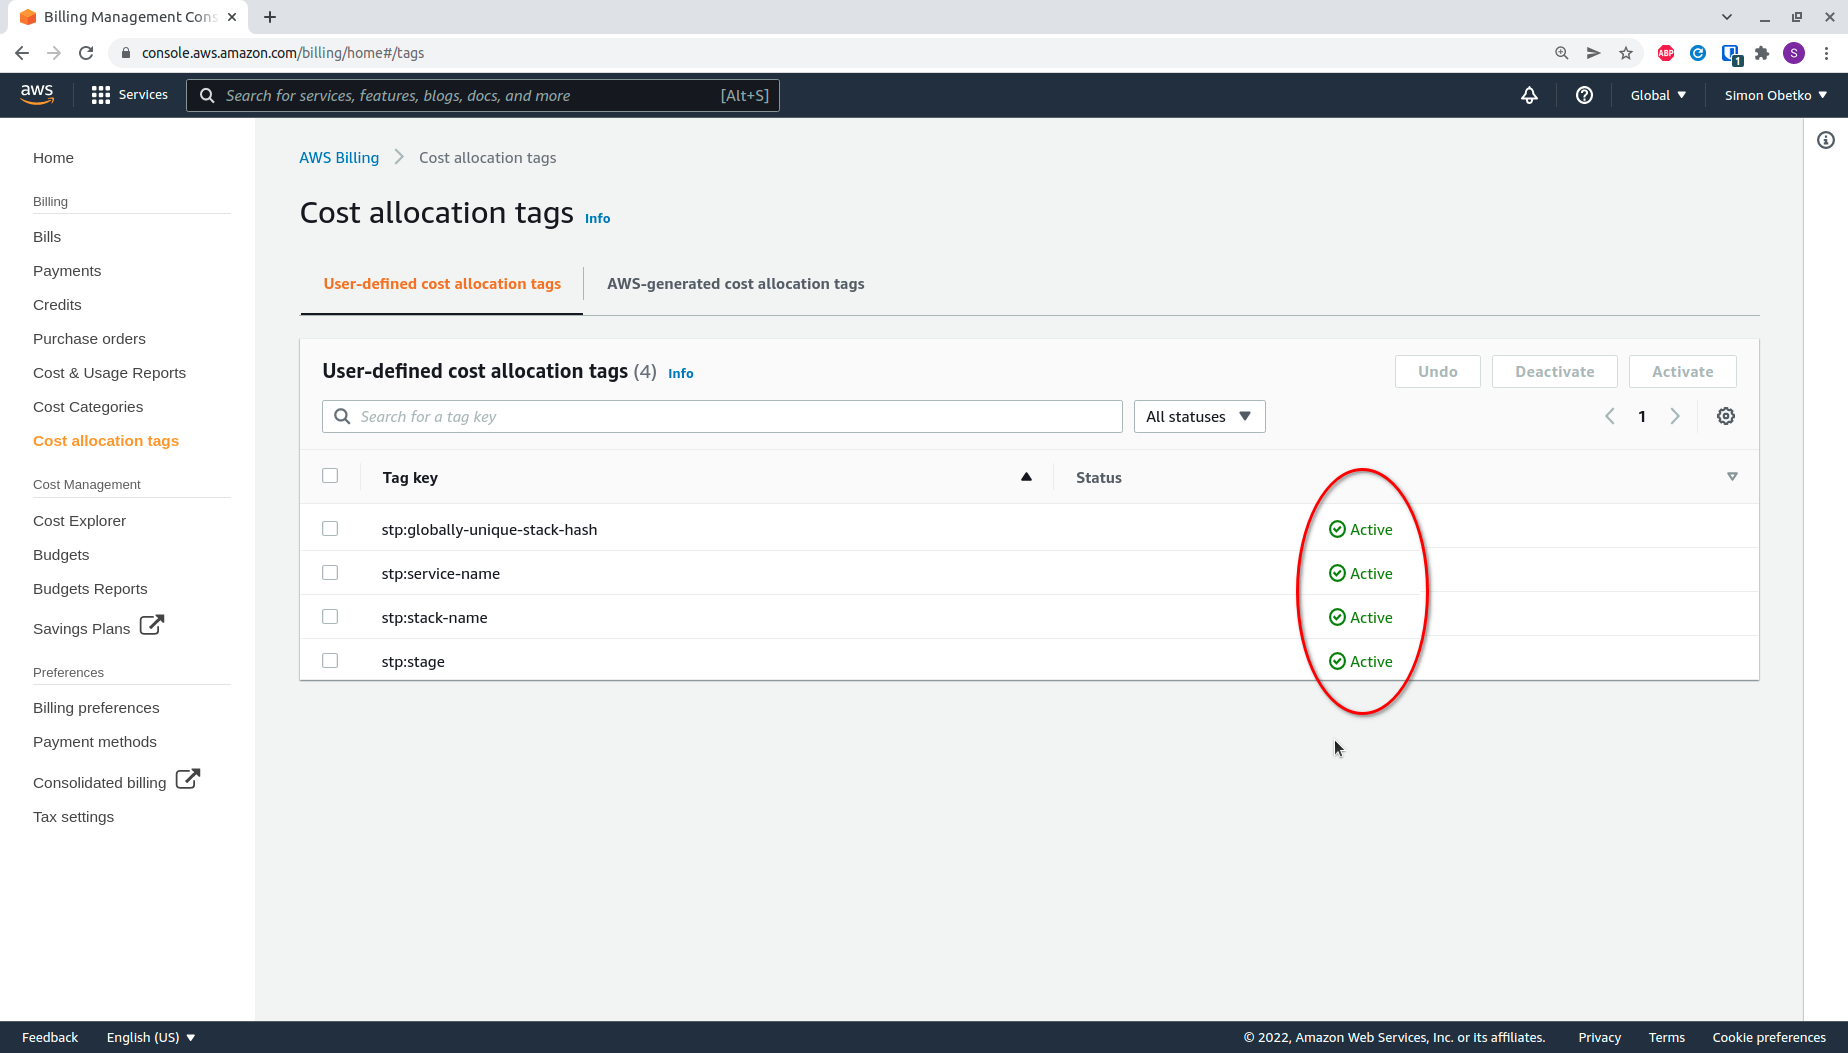1848x1053 pixels.
Task: Open the Privacy footer link
Action: pos(1599,1037)
